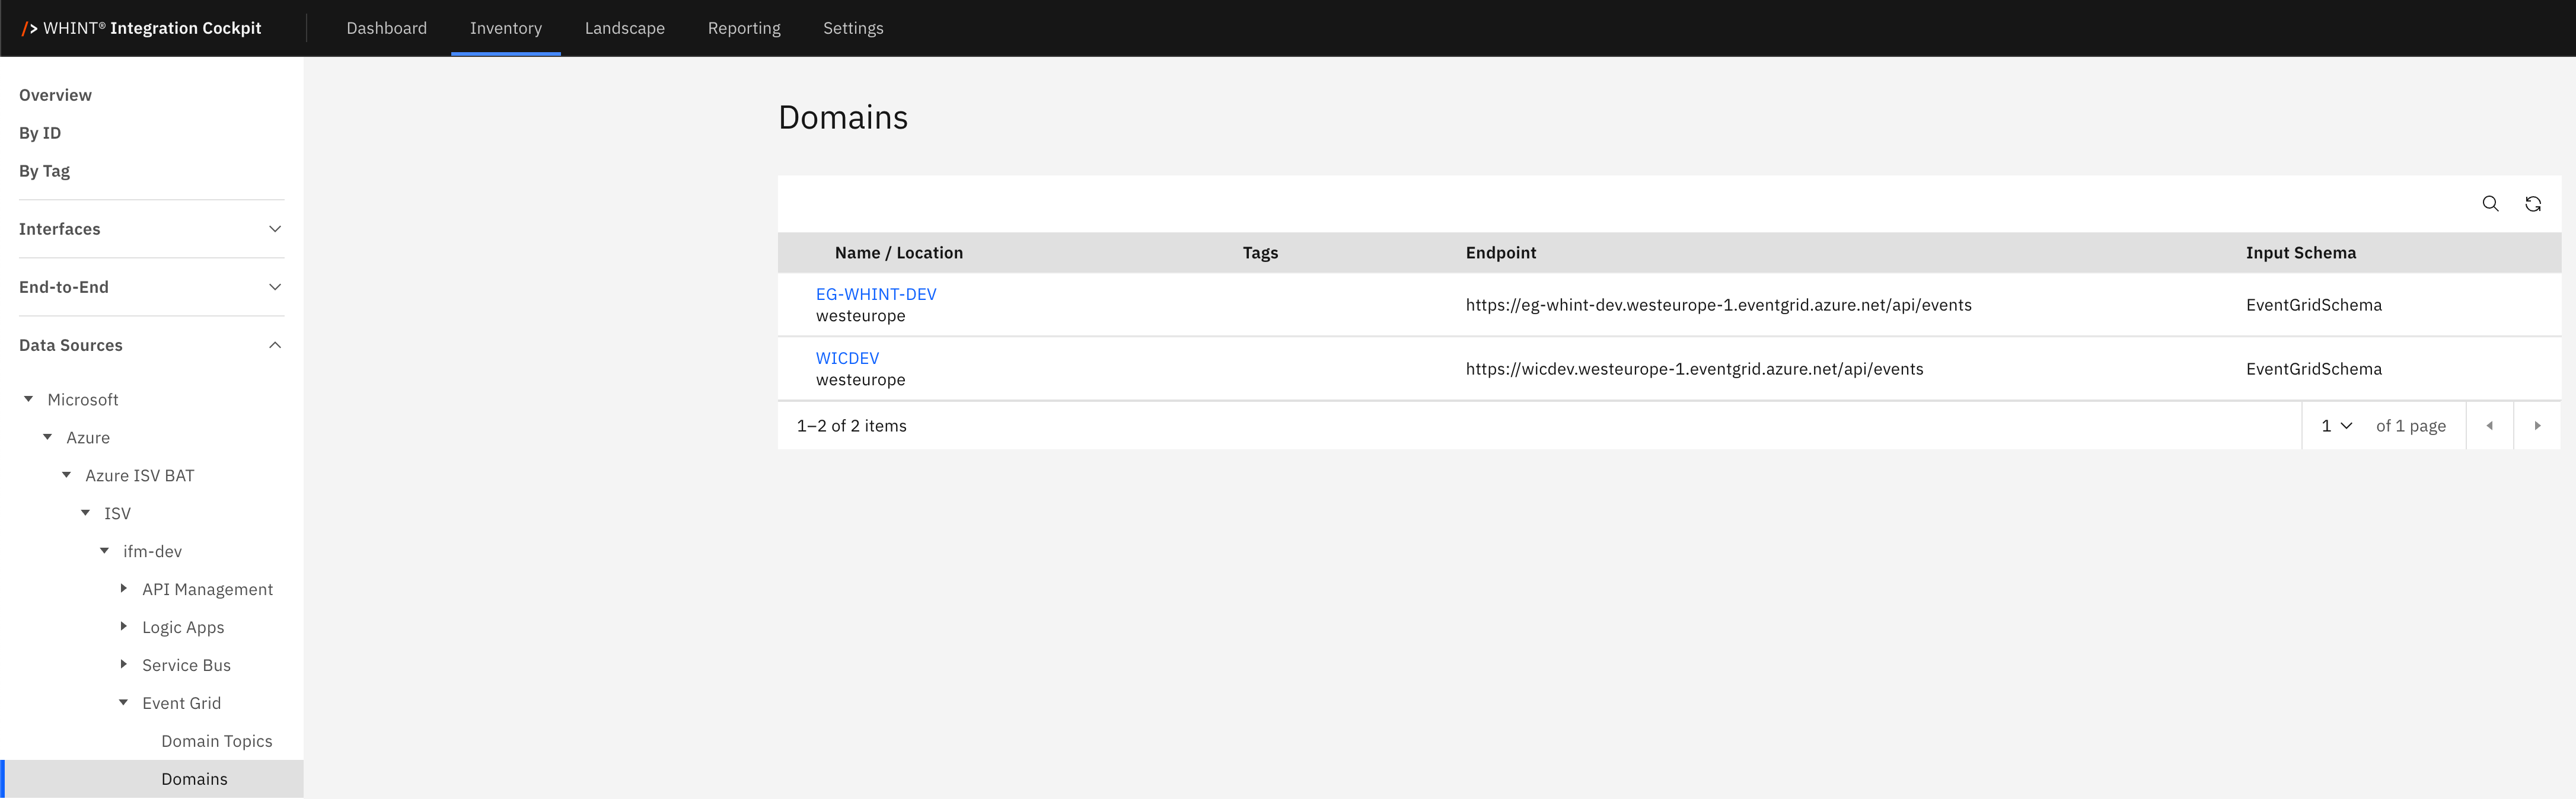Switch to the Dashboard tab
This screenshot has width=2576, height=799.
point(386,28)
